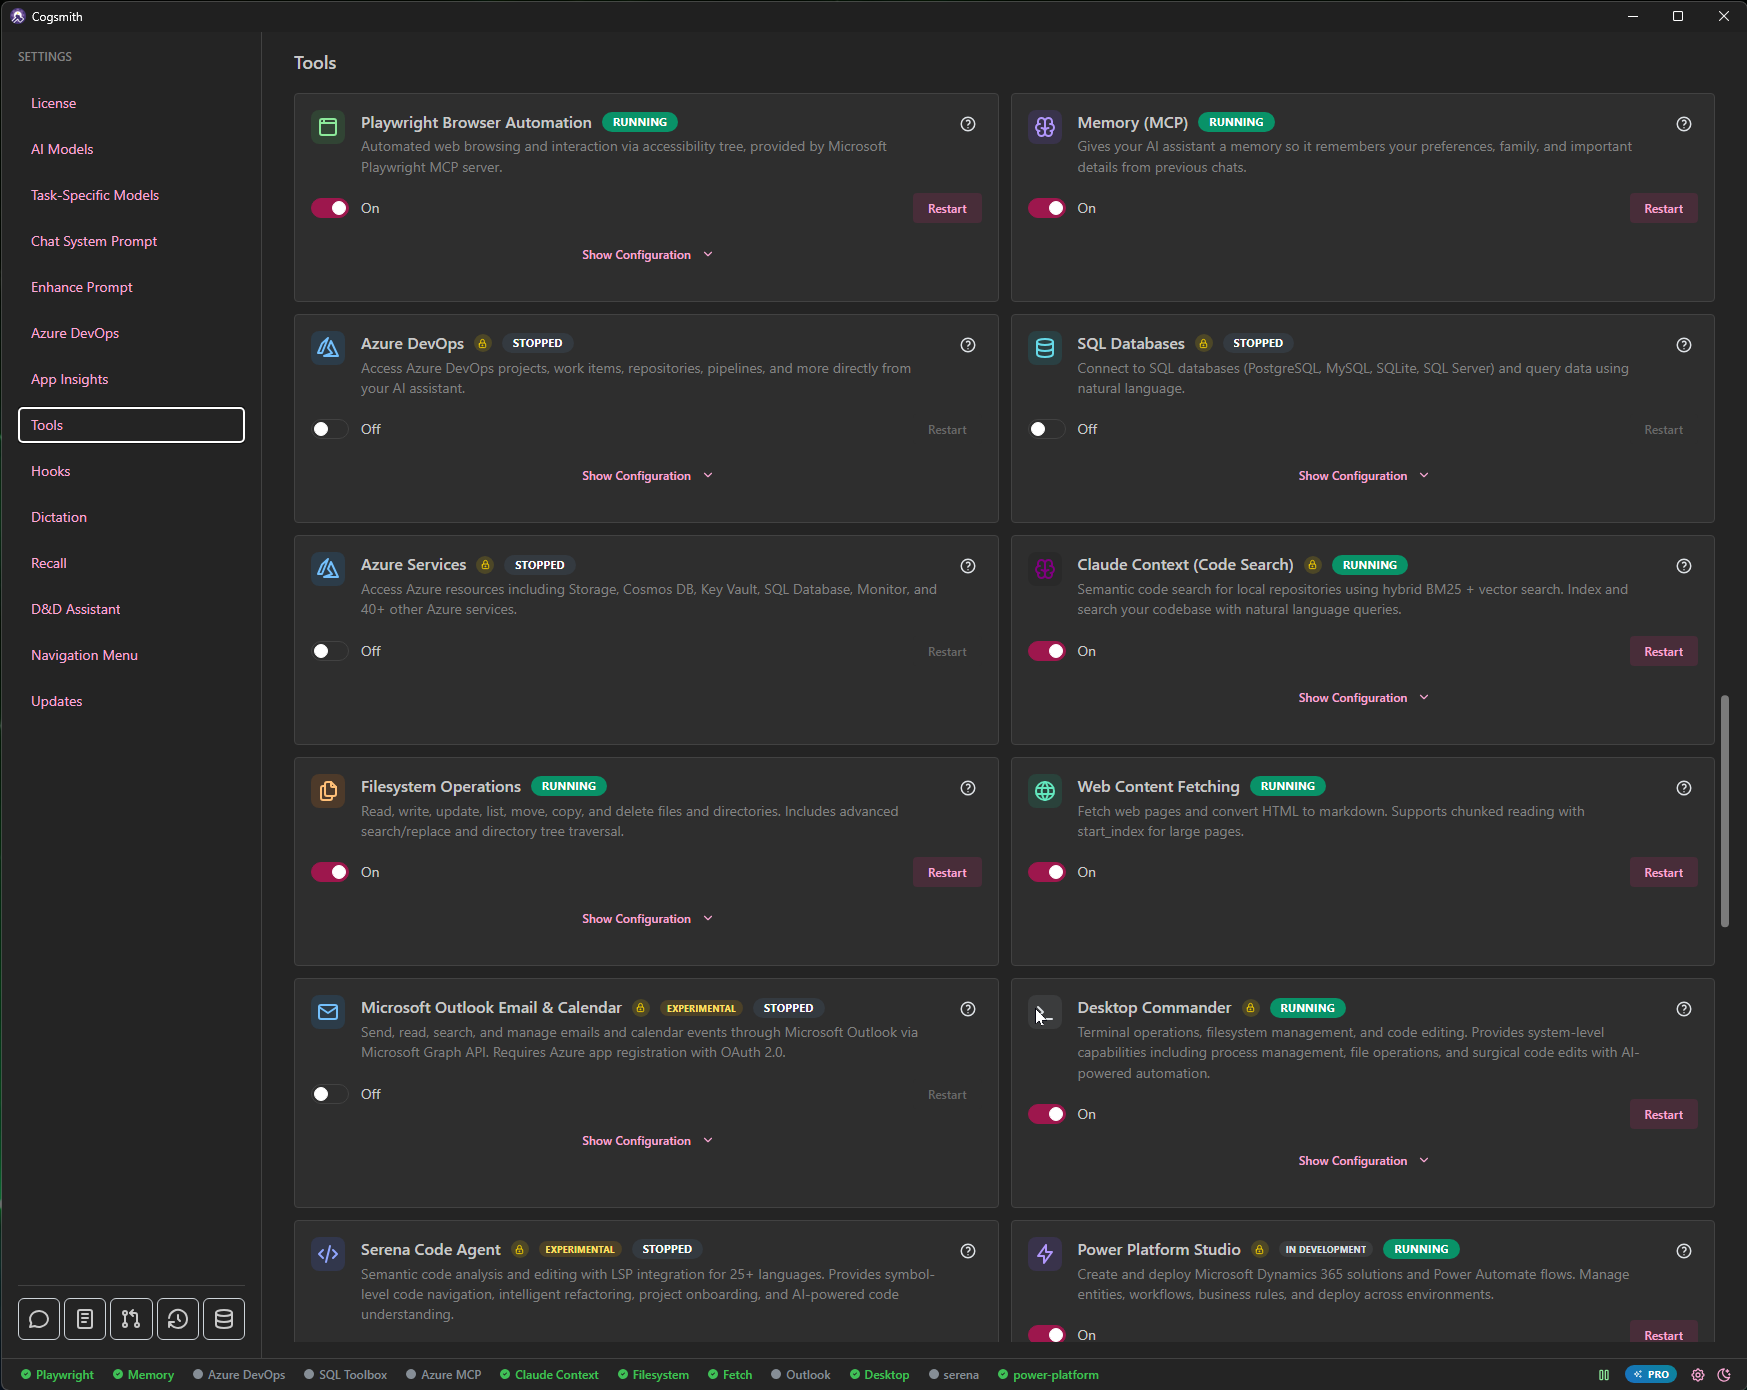Viewport: 1747px width, 1390px height.
Task: Open the Navigation Menu settings
Action: tap(131, 655)
